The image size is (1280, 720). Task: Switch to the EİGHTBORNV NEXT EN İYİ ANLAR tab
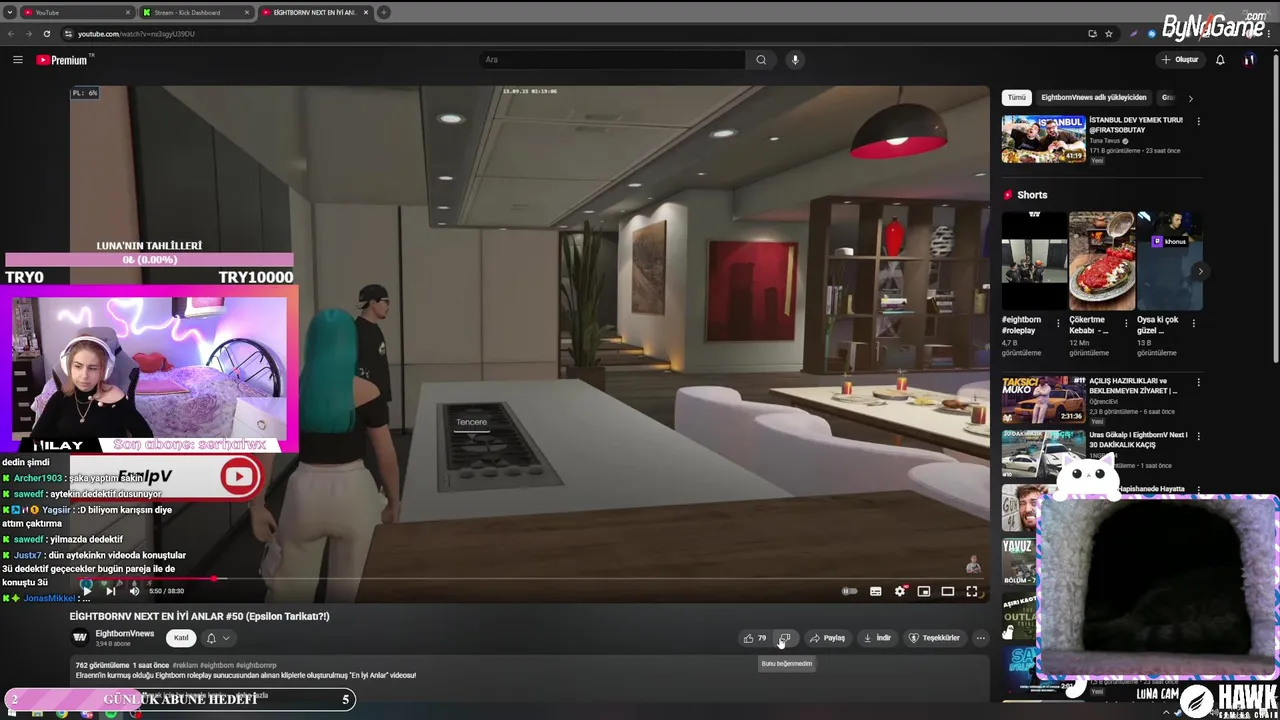(x=314, y=12)
